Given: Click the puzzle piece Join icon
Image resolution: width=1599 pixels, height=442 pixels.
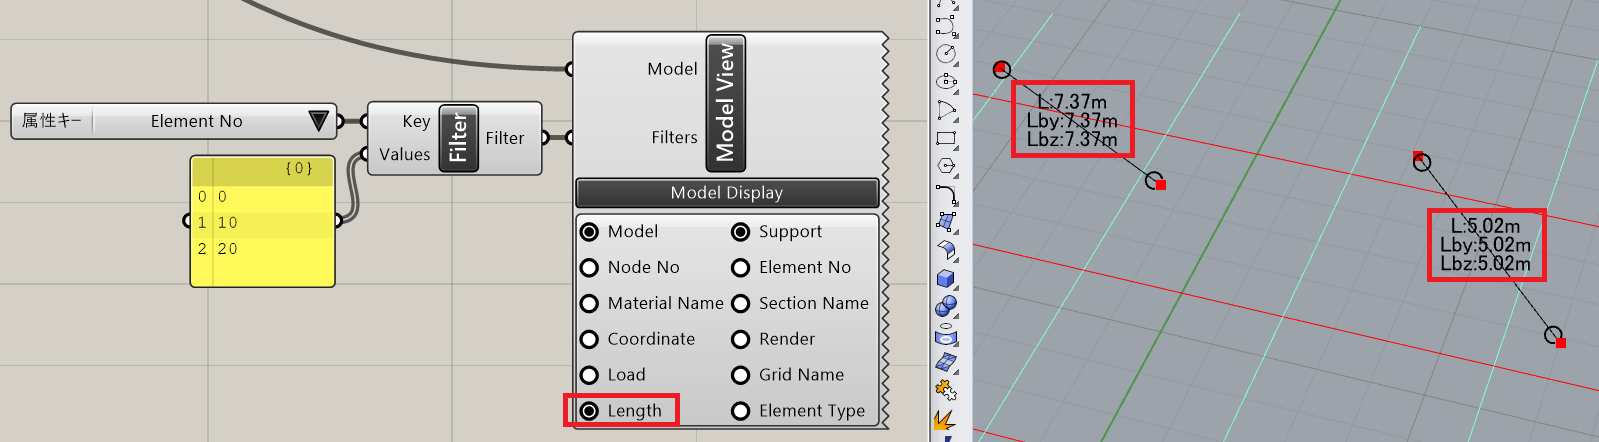Looking at the screenshot, I should click(945, 390).
